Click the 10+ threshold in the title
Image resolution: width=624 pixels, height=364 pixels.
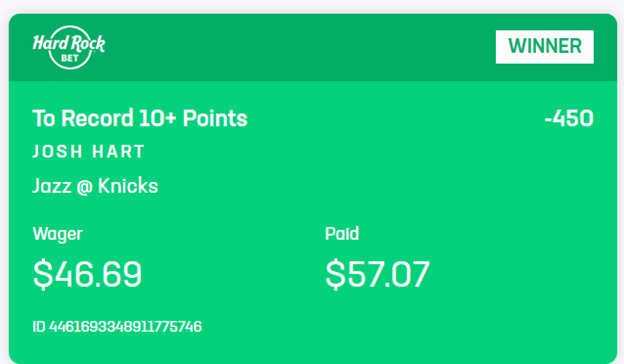click(x=158, y=118)
